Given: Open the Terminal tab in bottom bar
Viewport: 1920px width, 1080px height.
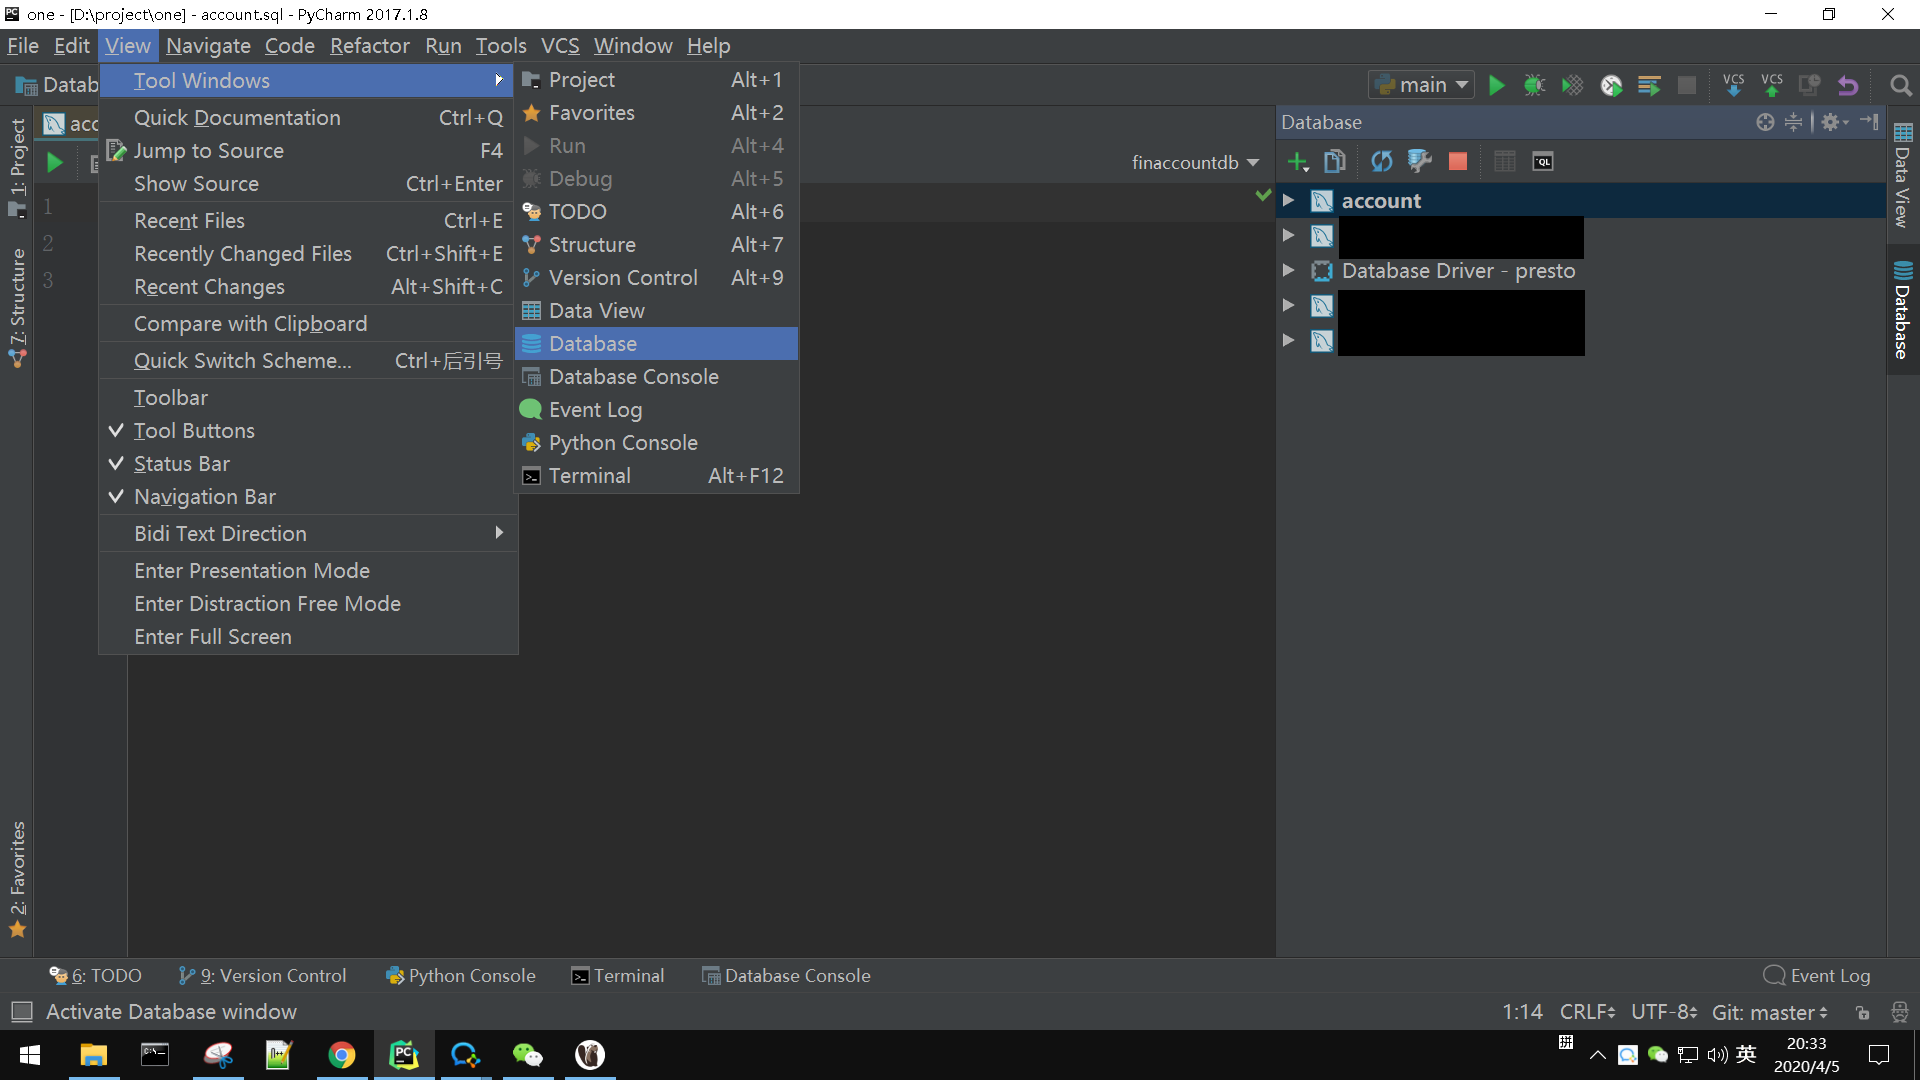Looking at the screenshot, I should [618, 976].
